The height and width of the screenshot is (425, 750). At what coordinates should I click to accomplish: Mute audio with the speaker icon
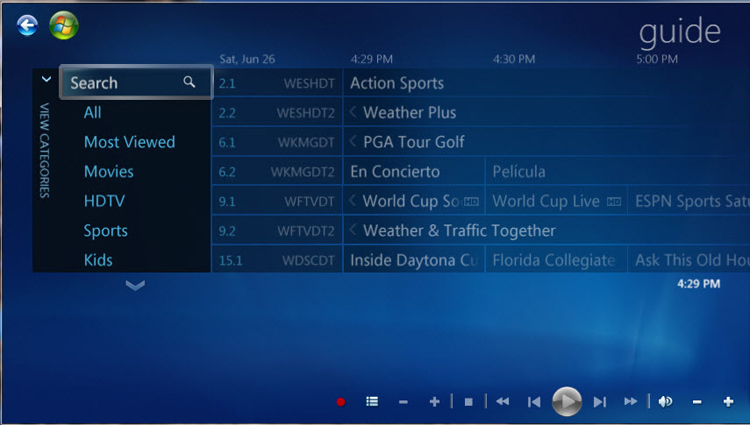click(665, 402)
